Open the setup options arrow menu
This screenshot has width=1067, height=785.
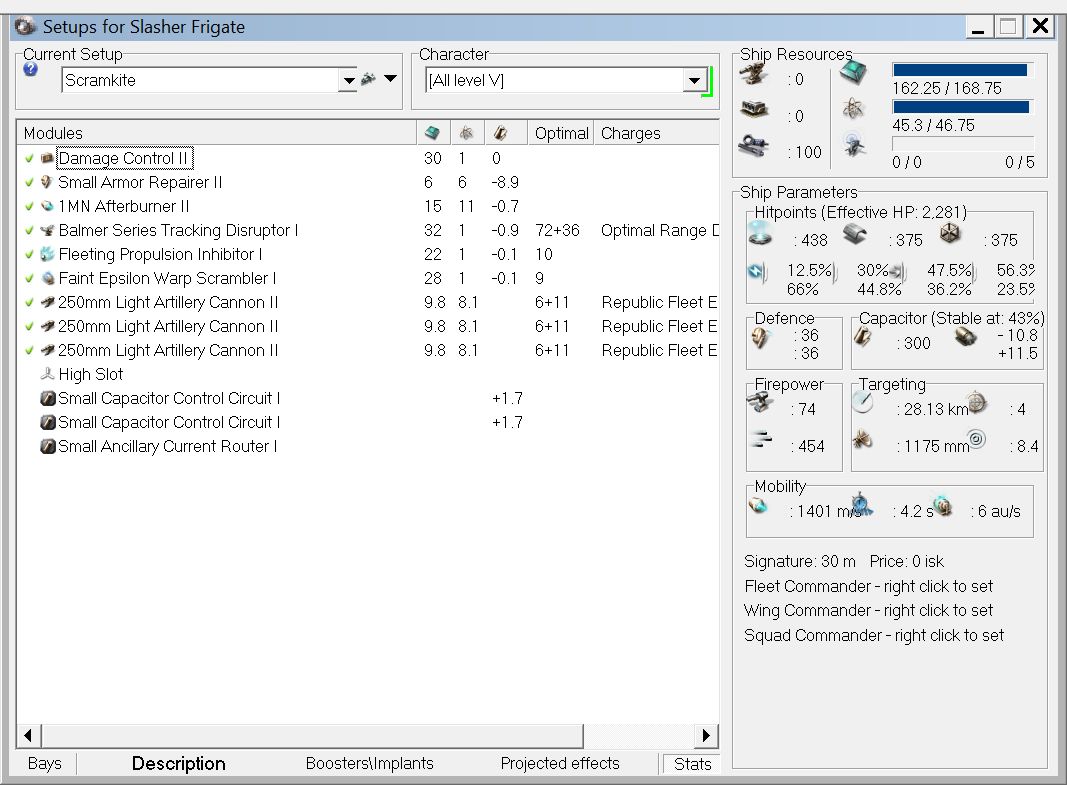[391, 78]
